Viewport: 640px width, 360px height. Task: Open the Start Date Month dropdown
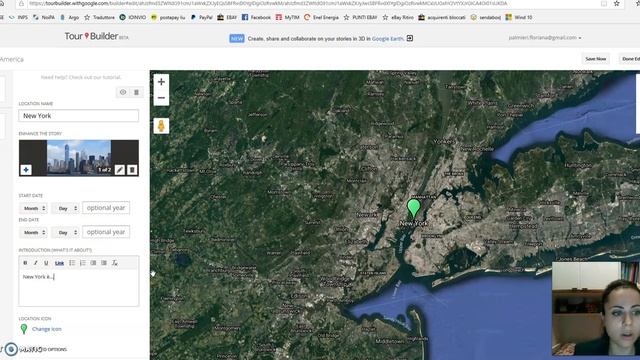[x=33, y=208]
